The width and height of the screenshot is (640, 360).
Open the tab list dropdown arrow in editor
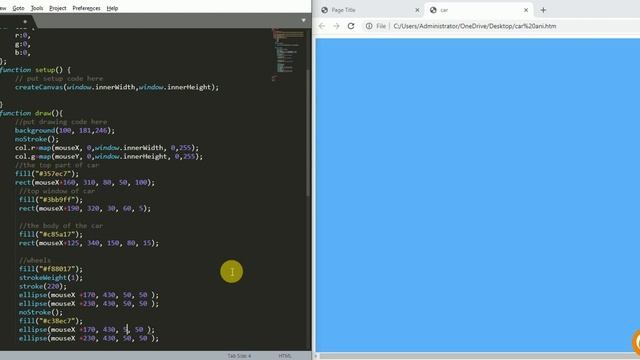pyautogui.click(x=303, y=20)
